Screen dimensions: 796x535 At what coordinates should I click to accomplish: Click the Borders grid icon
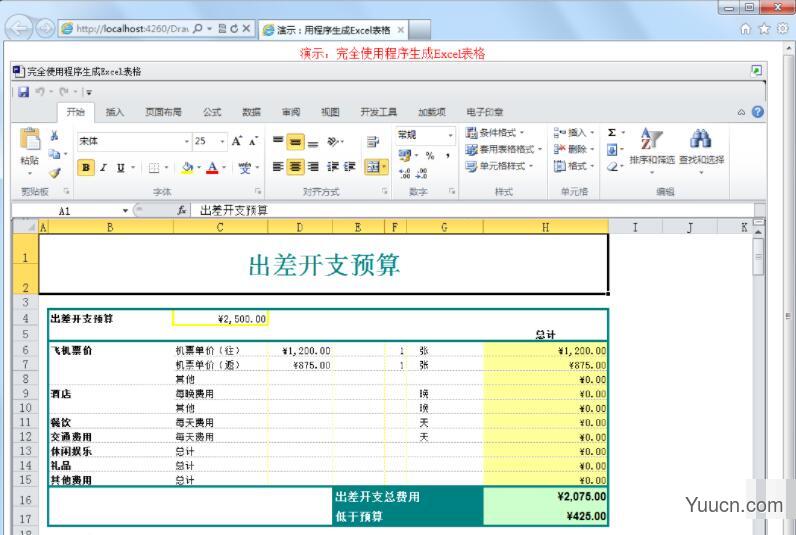point(154,168)
